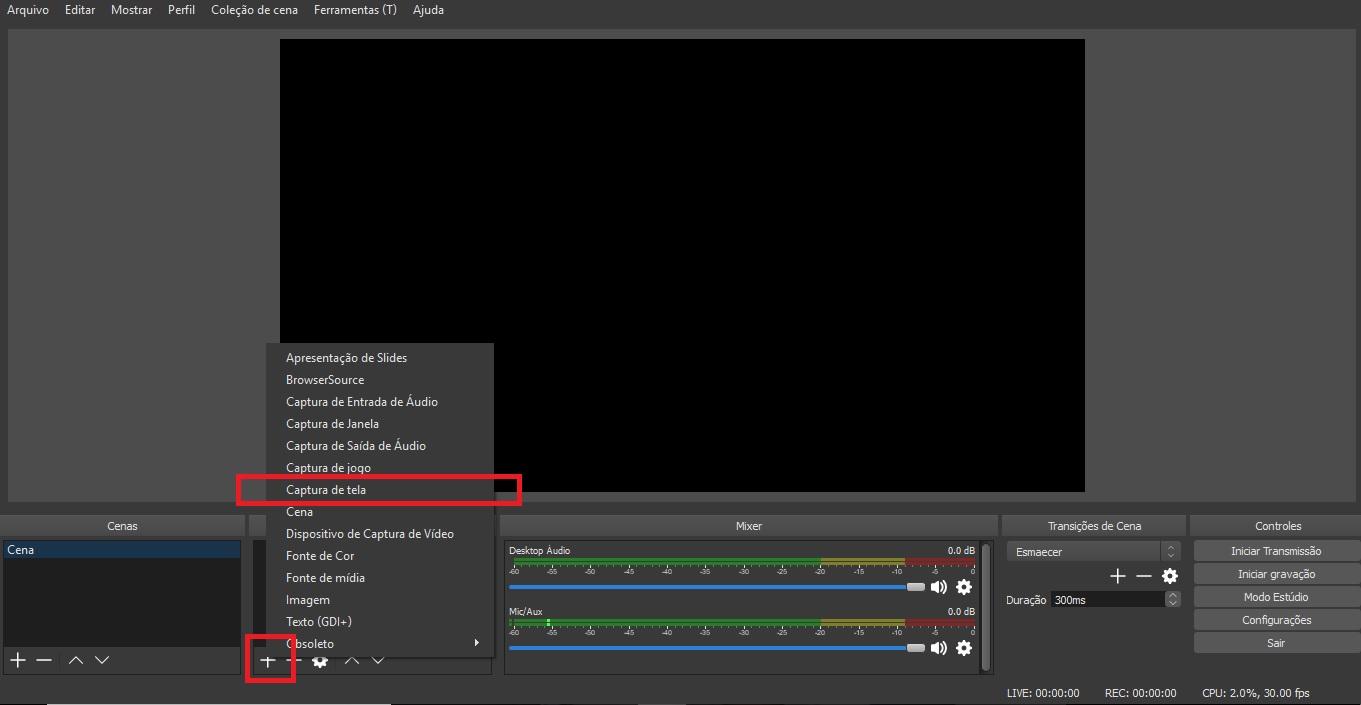Open the Ferramentas (T) menu
The width and height of the screenshot is (1361, 705).
tap(355, 10)
